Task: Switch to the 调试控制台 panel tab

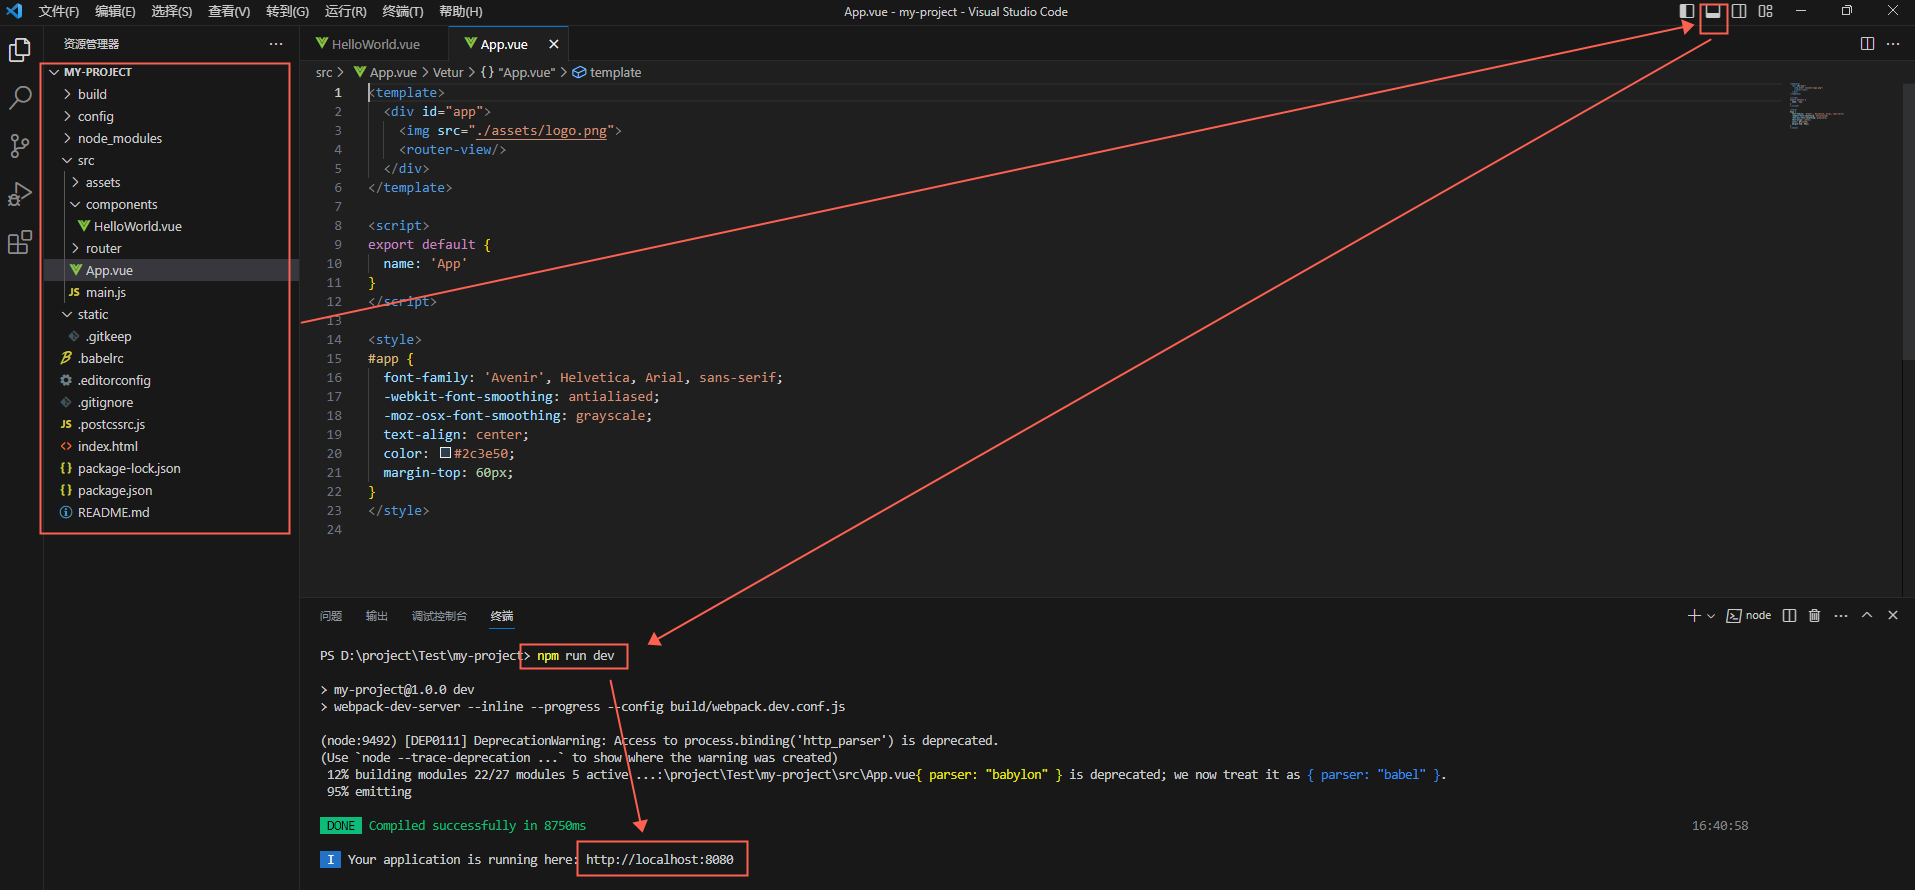Action: [439, 616]
